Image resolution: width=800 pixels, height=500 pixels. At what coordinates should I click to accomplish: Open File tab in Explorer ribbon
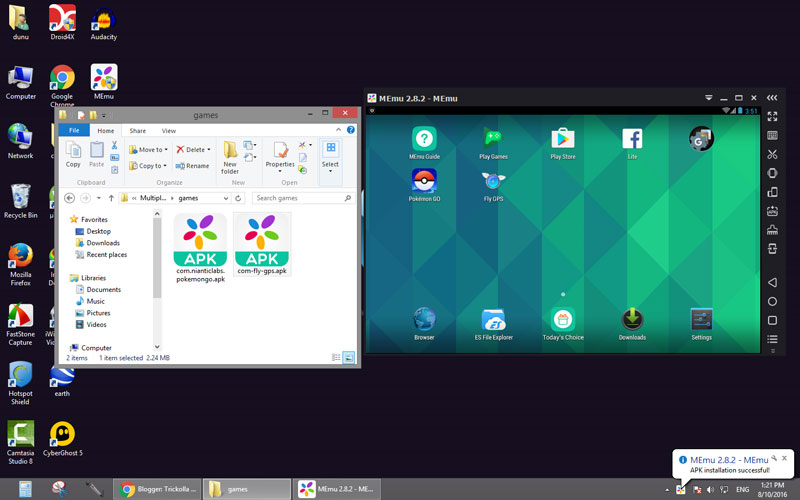[74, 131]
